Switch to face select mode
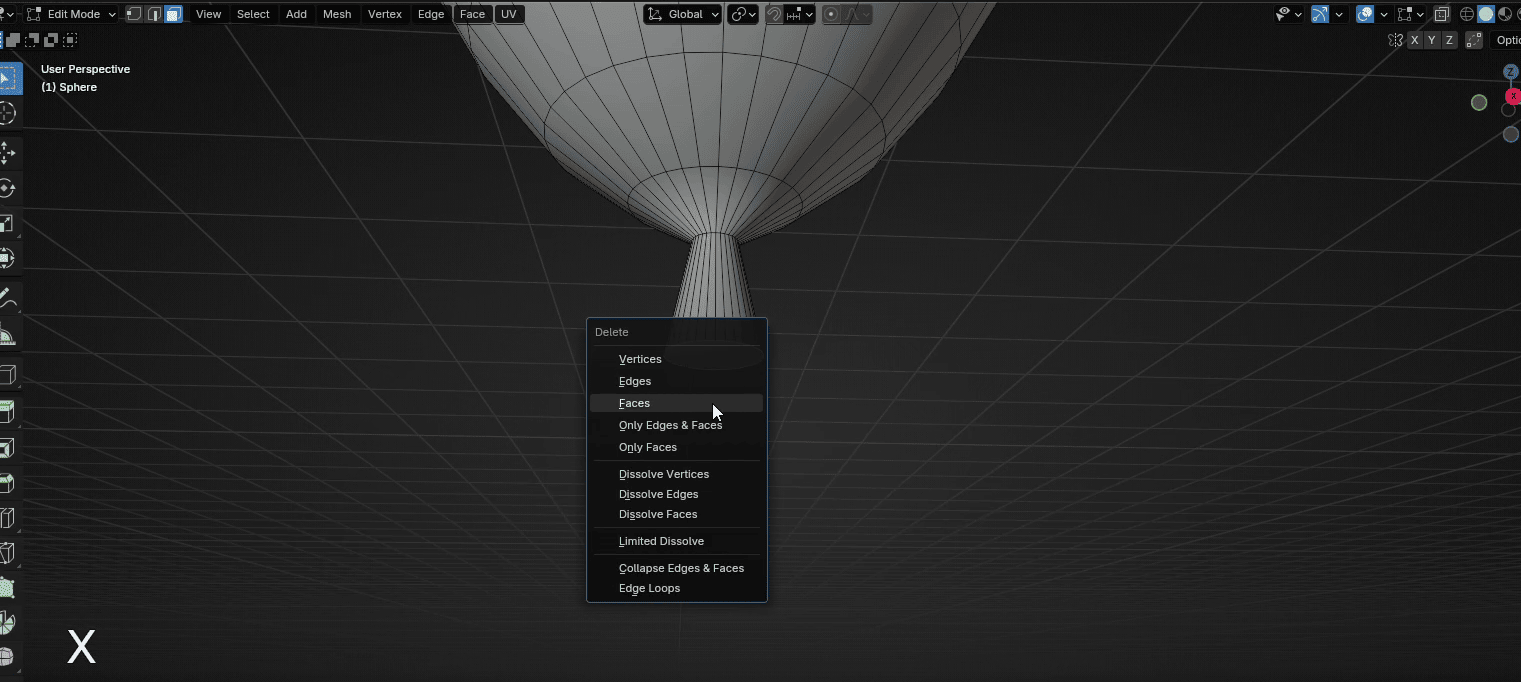Viewport: 1521px width, 682px height. pos(173,14)
